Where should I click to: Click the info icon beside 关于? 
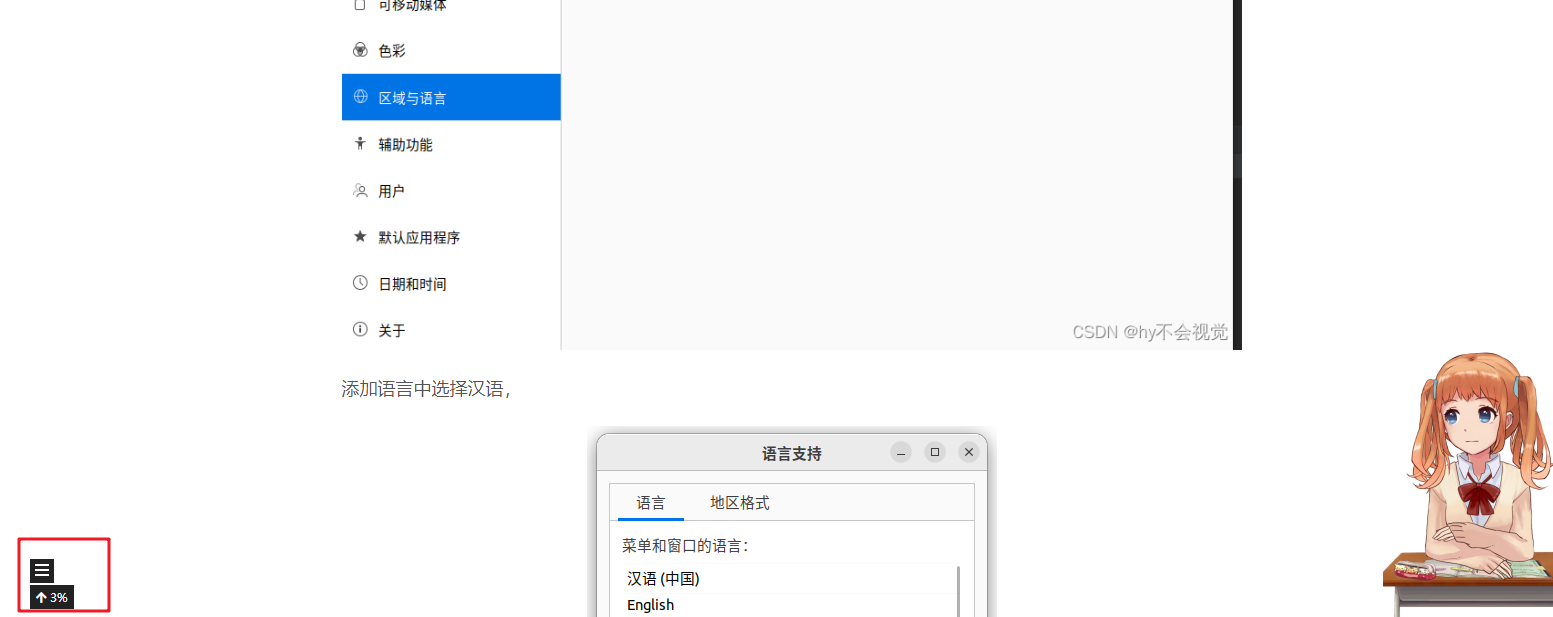point(361,329)
